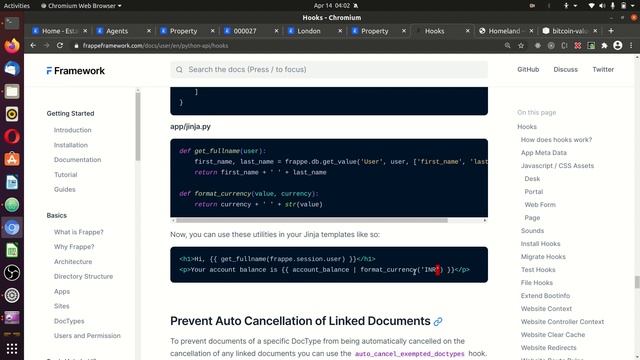Jump to How does hooks work? section

[x=556, y=140]
